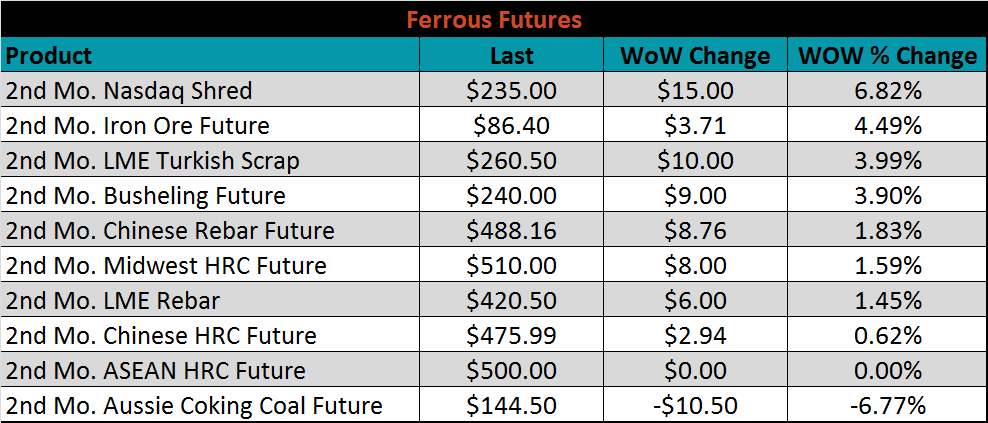The height and width of the screenshot is (423, 988).
Task: Click the -6.77% change cell
Action: pos(887,405)
